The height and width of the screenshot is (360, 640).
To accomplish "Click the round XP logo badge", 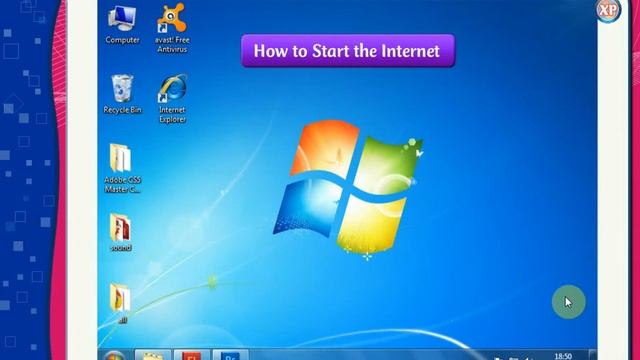I will 608,10.
